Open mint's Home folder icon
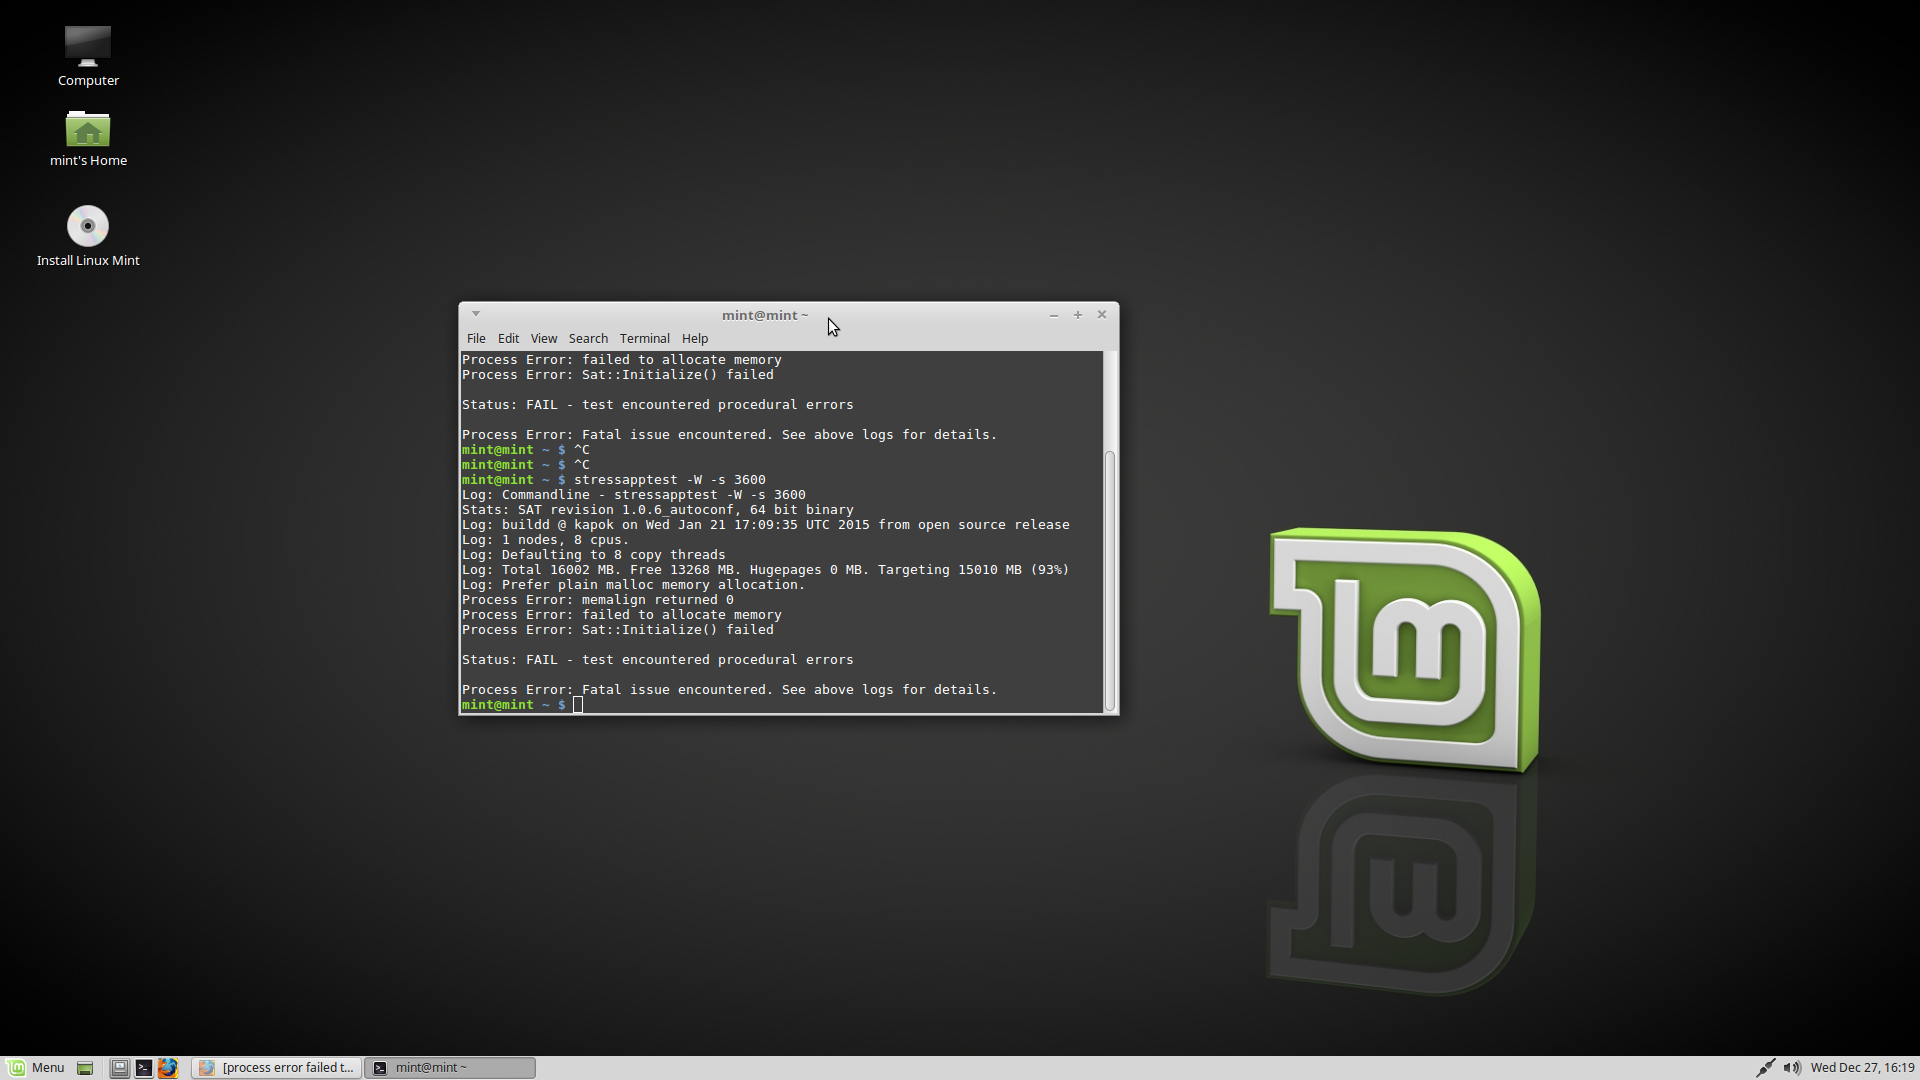 click(x=88, y=130)
